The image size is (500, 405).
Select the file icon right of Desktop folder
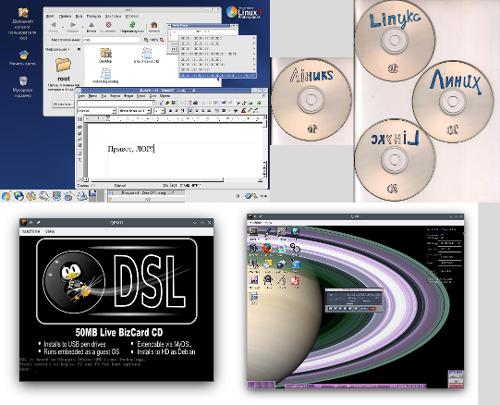(x=146, y=55)
